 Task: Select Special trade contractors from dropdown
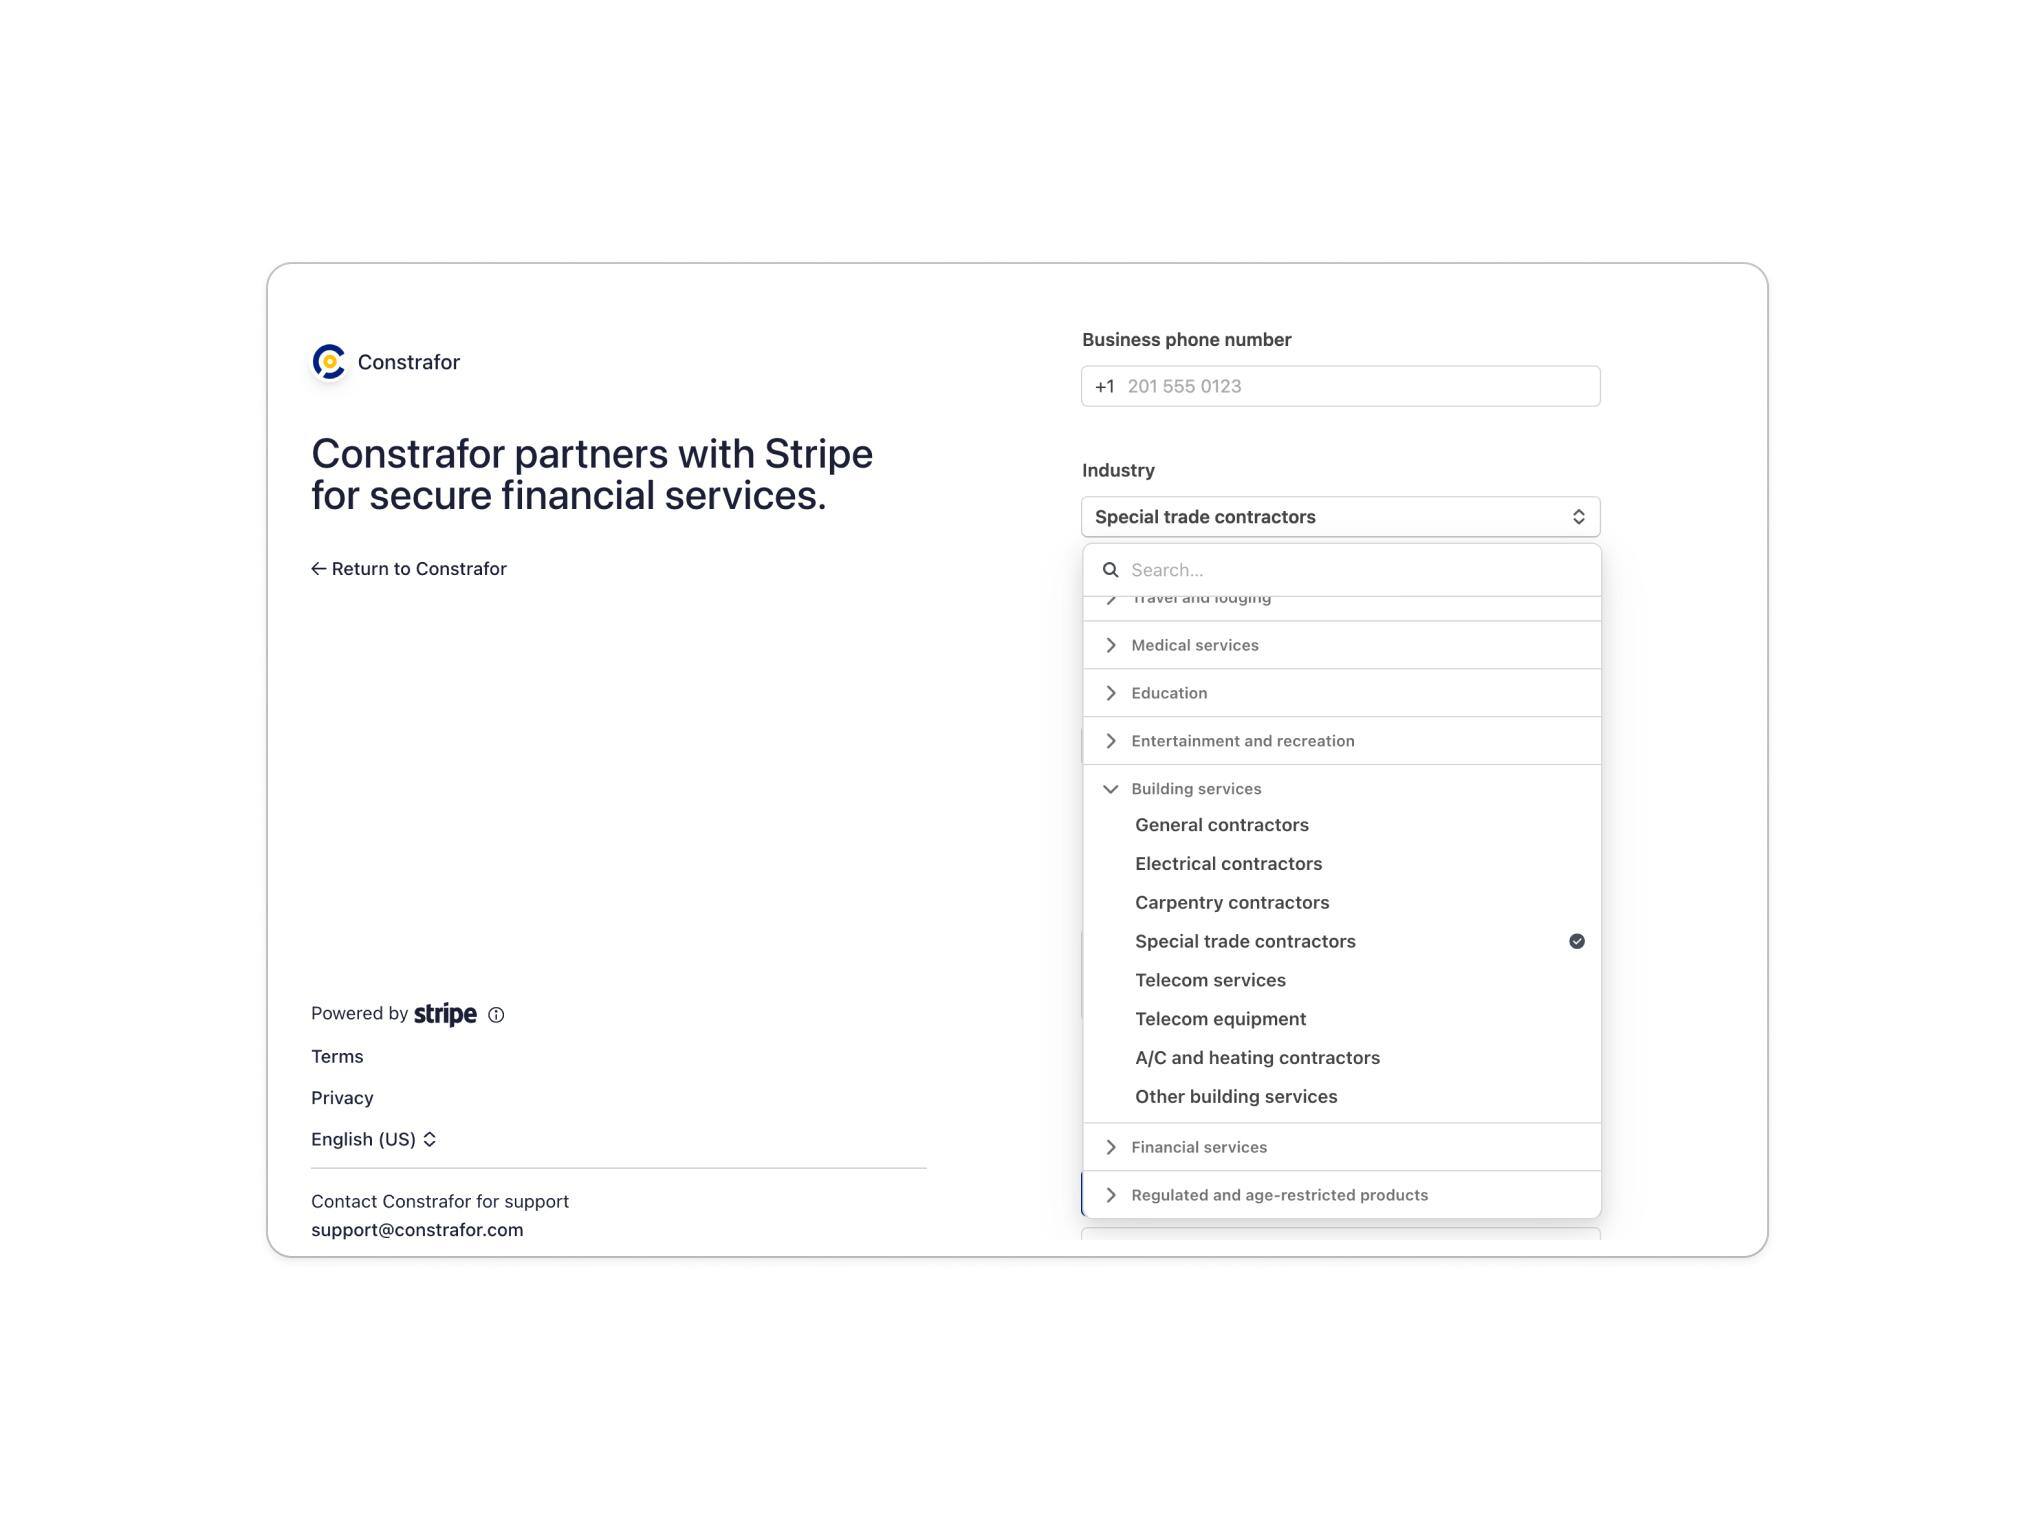pyautogui.click(x=1245, y=941)
